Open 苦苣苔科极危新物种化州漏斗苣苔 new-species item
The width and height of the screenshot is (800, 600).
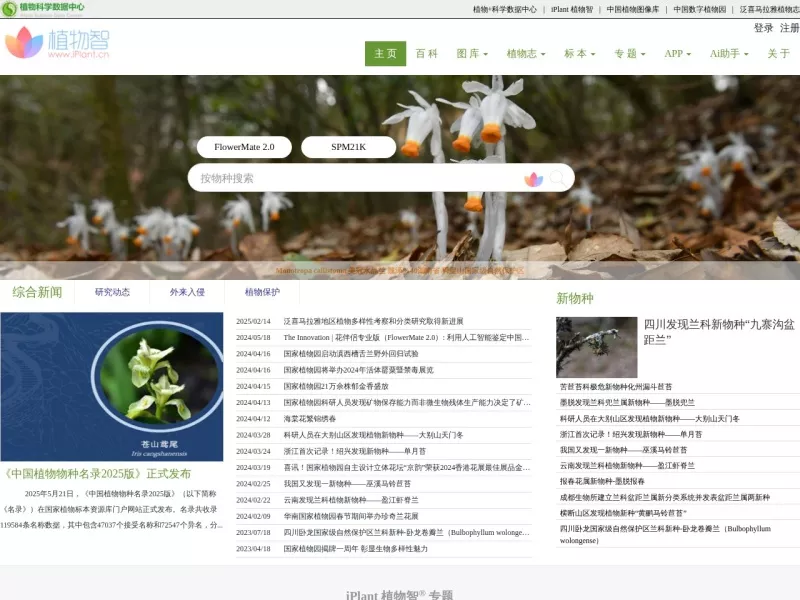tap(616, 387)
